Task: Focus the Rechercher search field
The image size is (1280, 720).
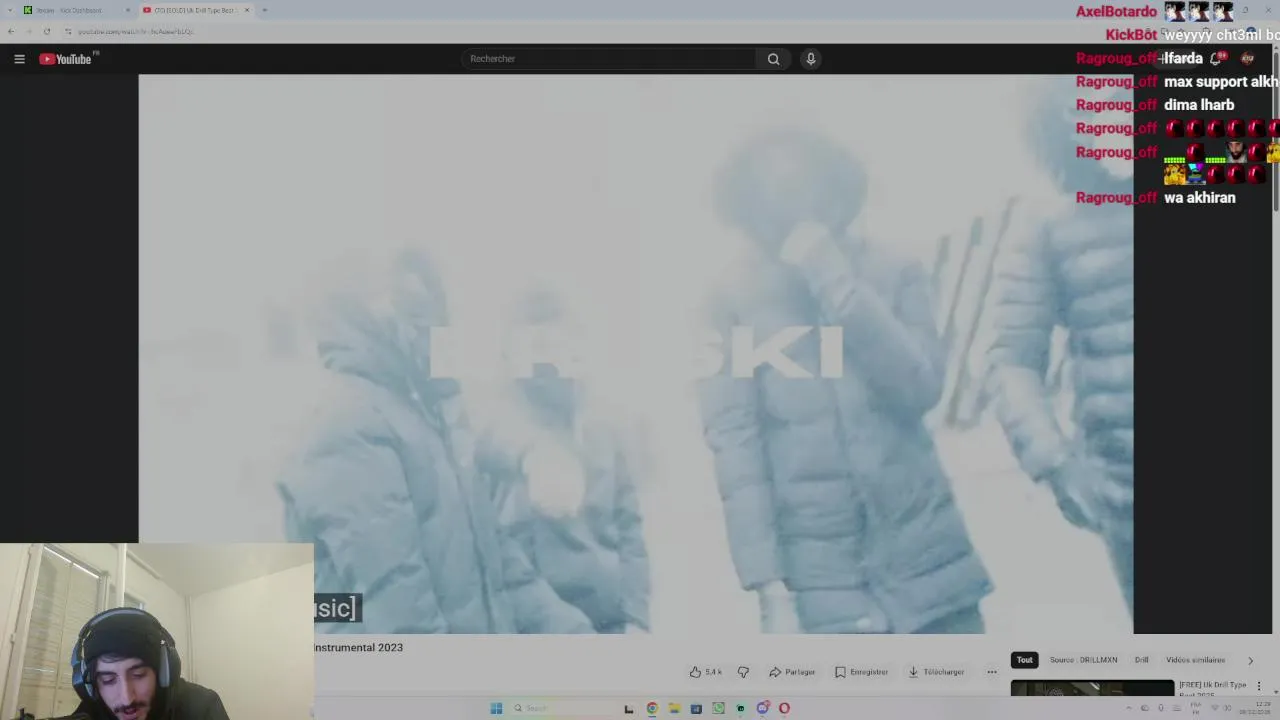Action: [609, 59]
